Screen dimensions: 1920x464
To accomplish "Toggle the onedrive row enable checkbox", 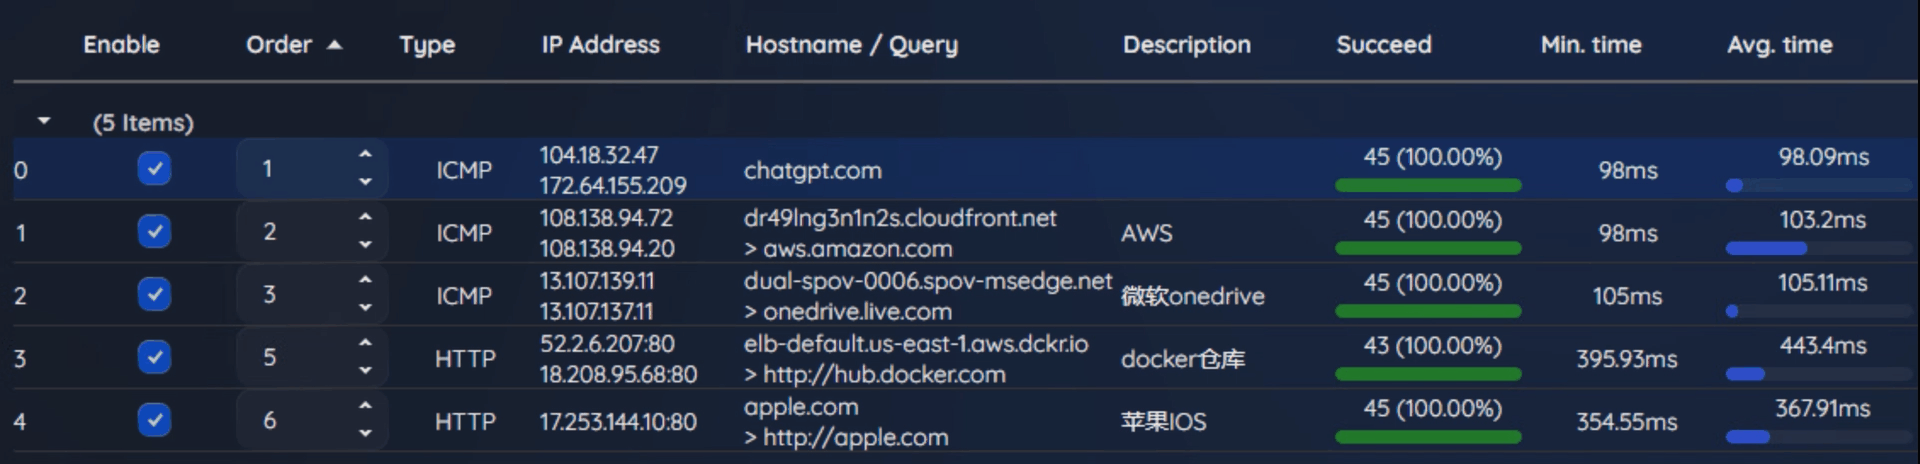I will (x=154, y=294).
